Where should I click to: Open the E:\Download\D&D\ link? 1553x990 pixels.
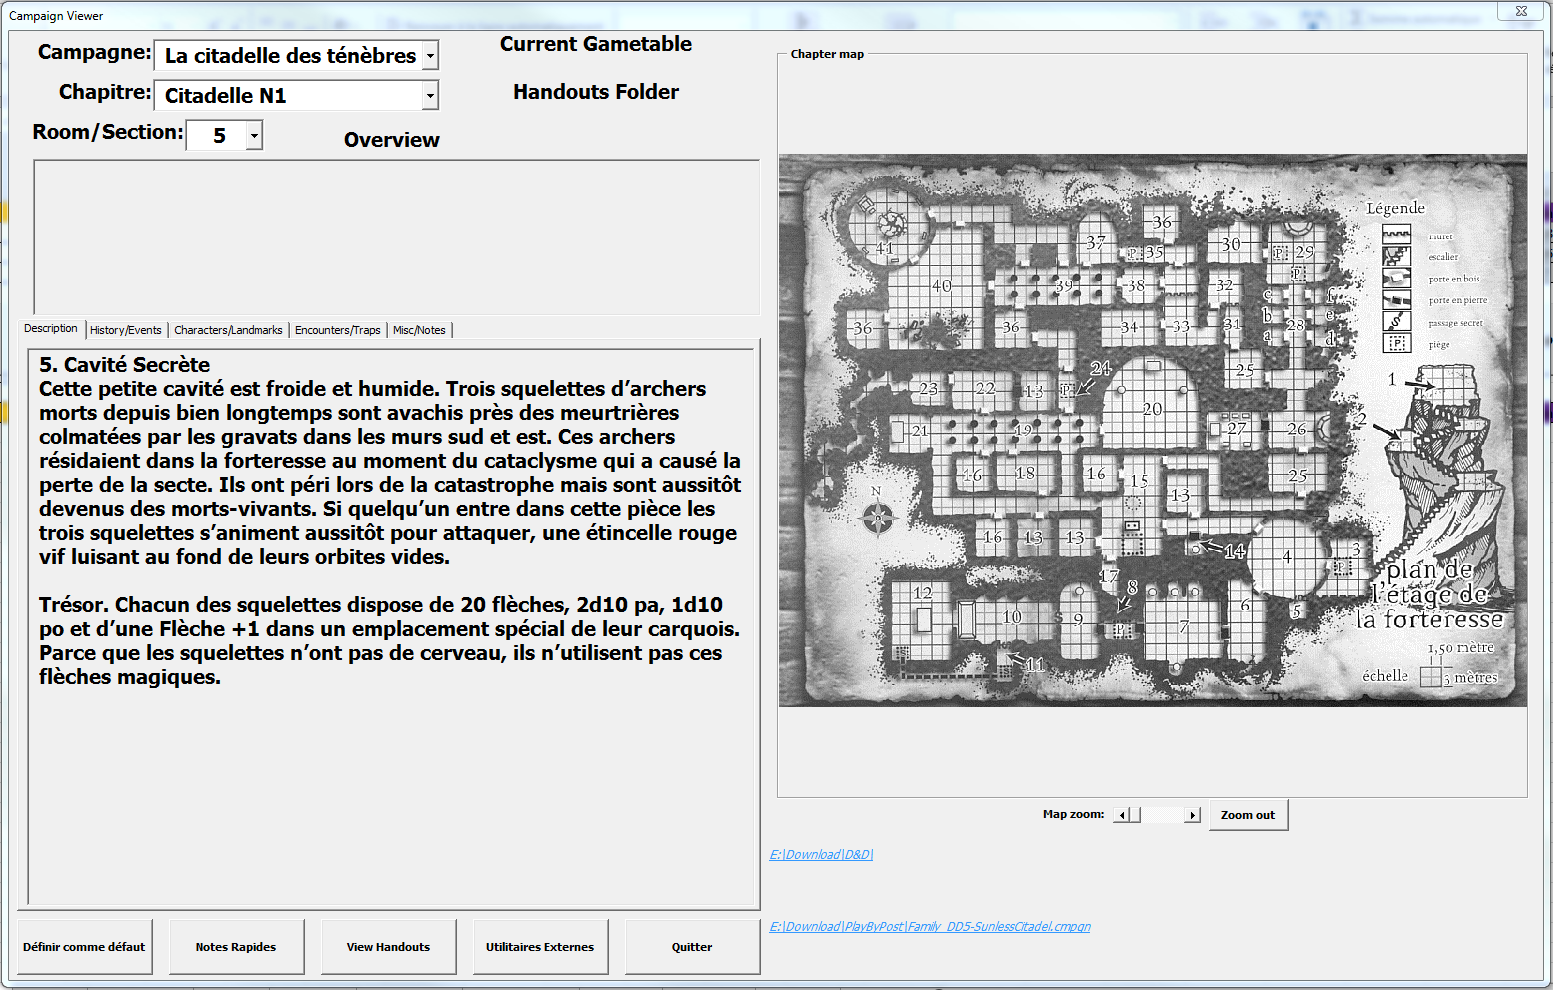coord(821,855)
